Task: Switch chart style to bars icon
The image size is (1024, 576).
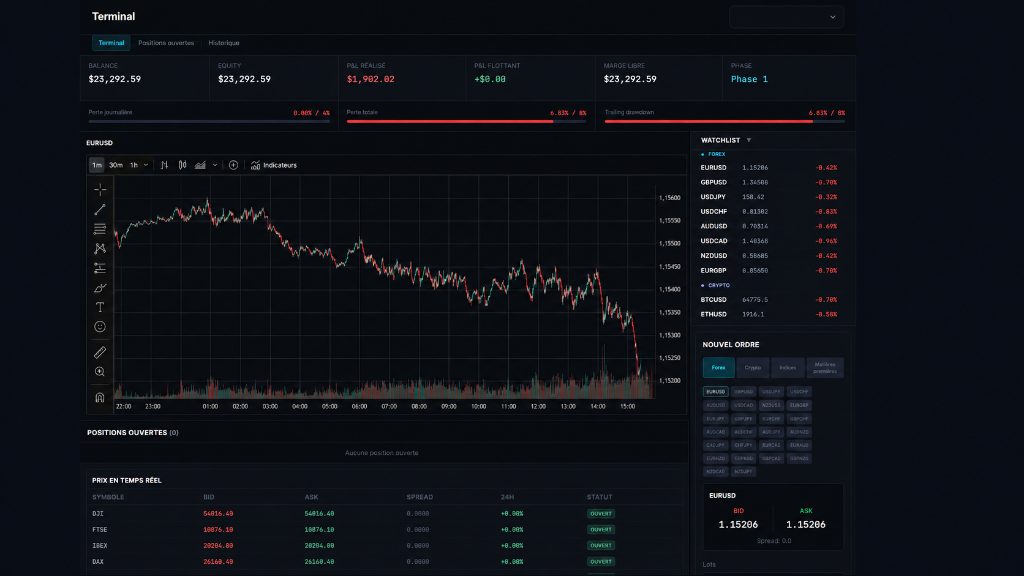Action: 165,165
